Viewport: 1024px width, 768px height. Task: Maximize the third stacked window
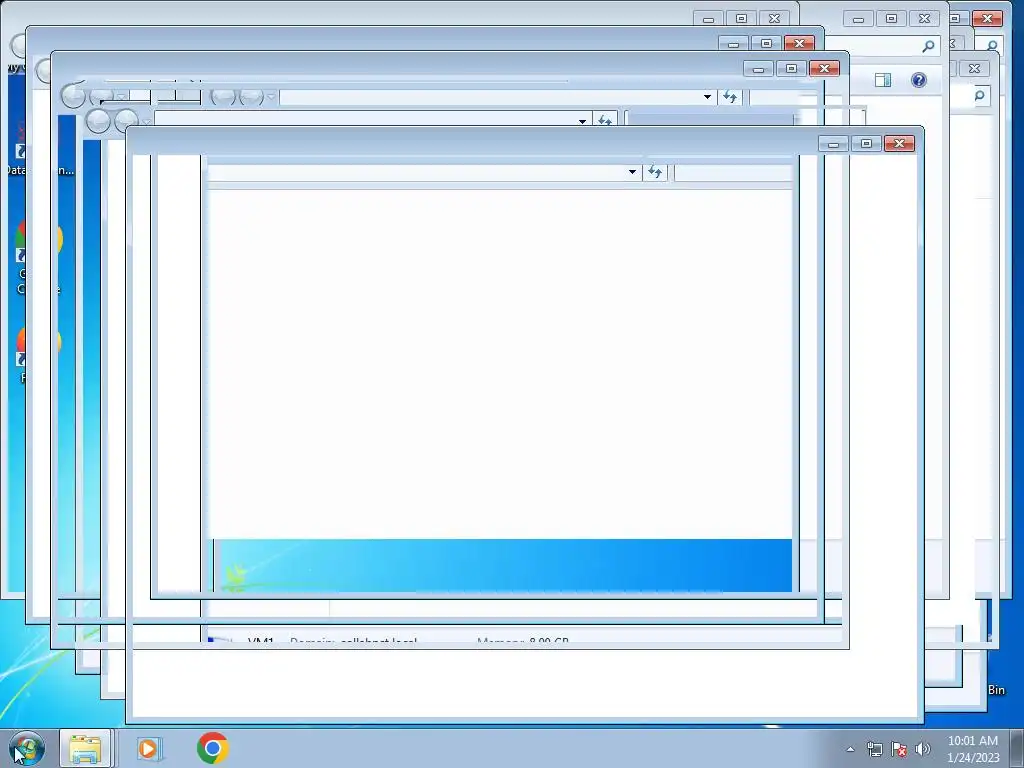click(x=767, y=44)
